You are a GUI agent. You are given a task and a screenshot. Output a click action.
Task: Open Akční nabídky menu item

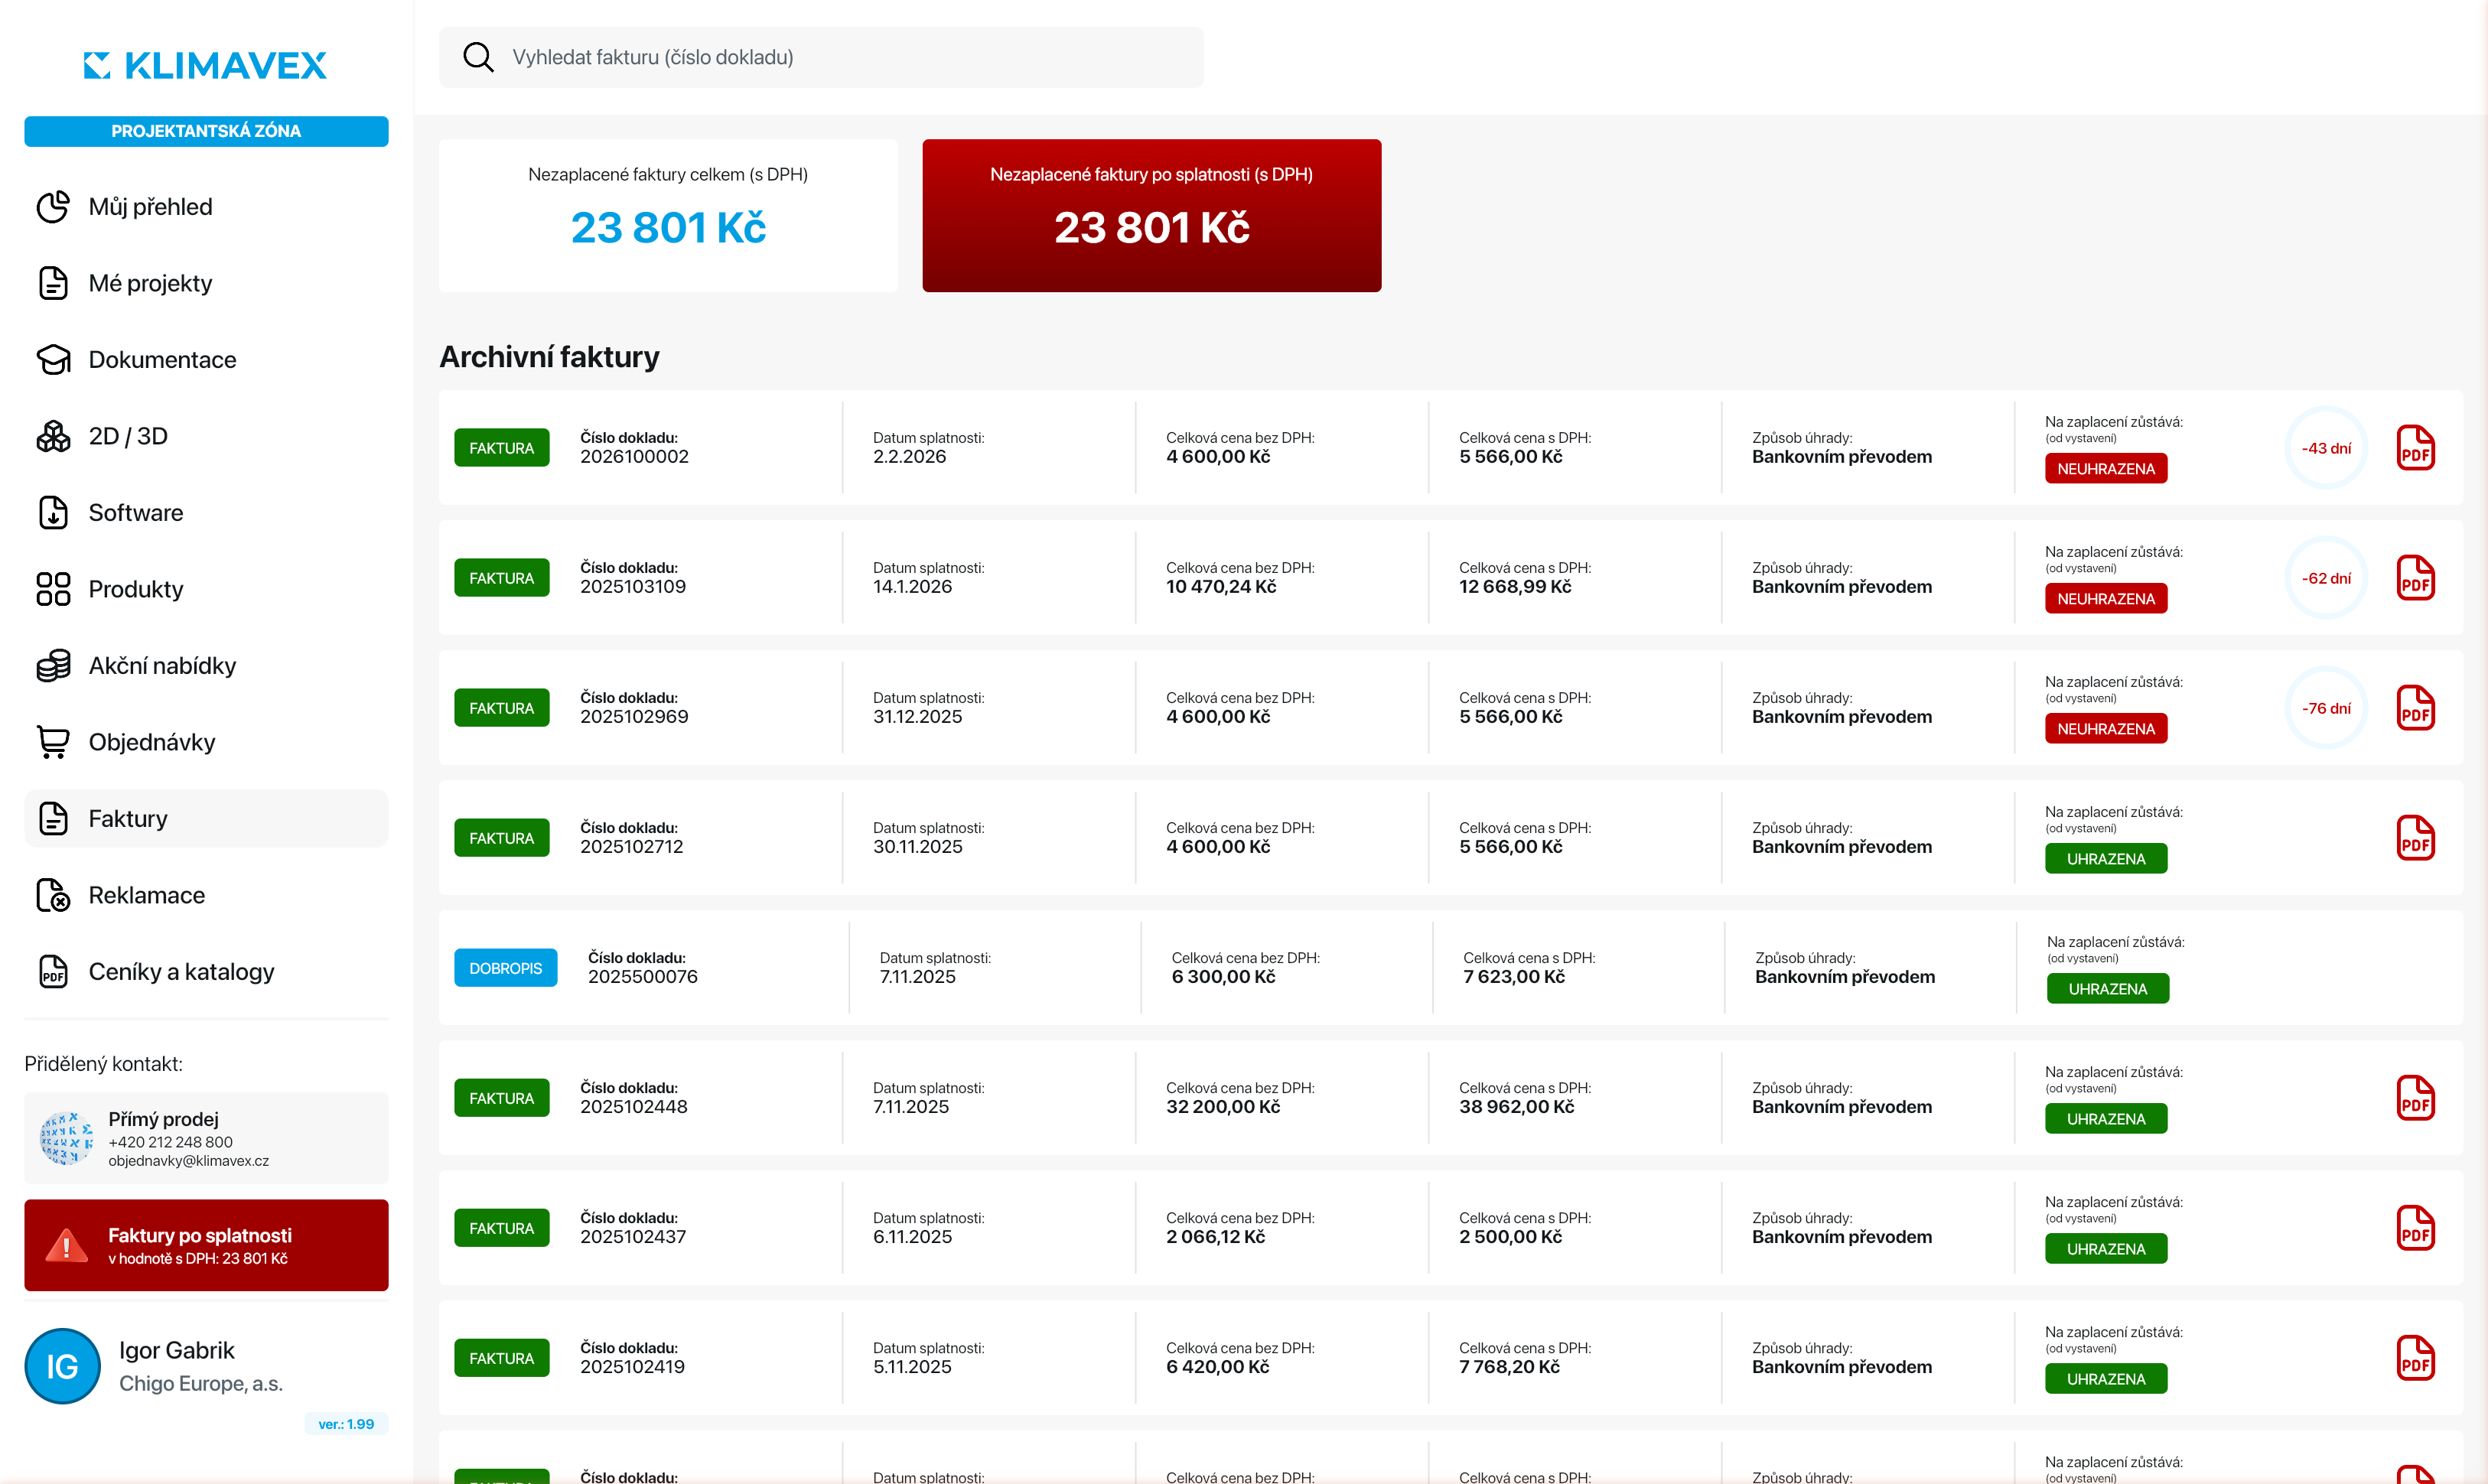click(206, 666)
